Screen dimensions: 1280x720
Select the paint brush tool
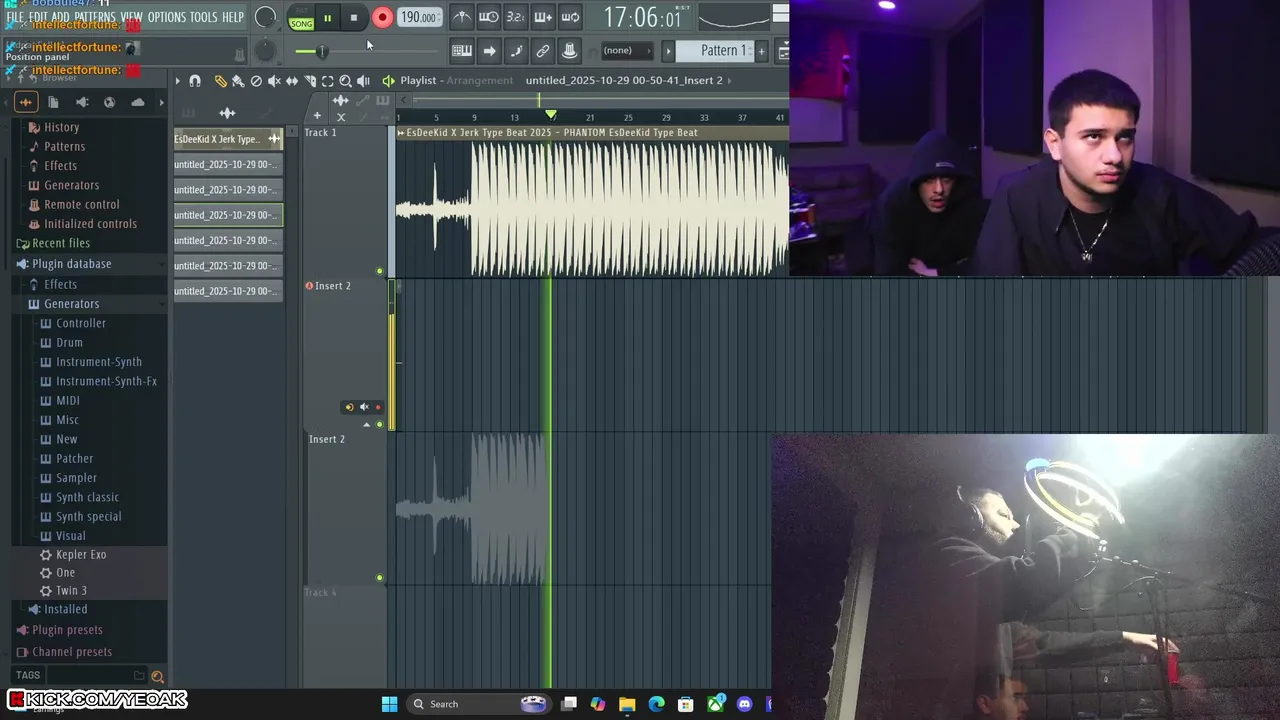(x=238, y=81)
